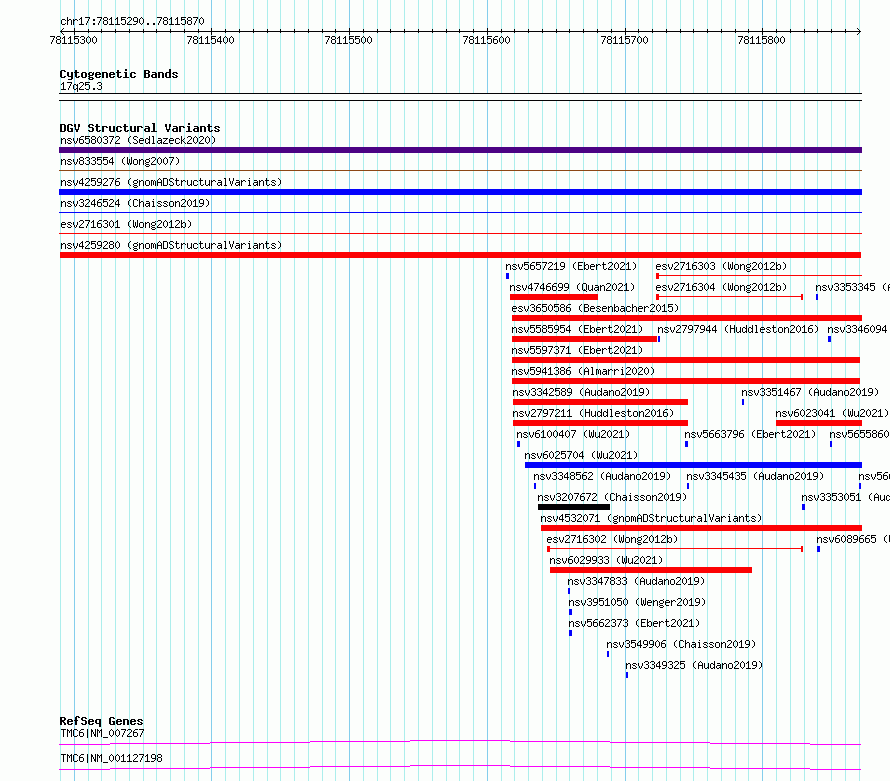Viewport: 890px width, 781px height.
Task: Click nsv6025704 (Wu2021) label
Action: click(581, 455)
